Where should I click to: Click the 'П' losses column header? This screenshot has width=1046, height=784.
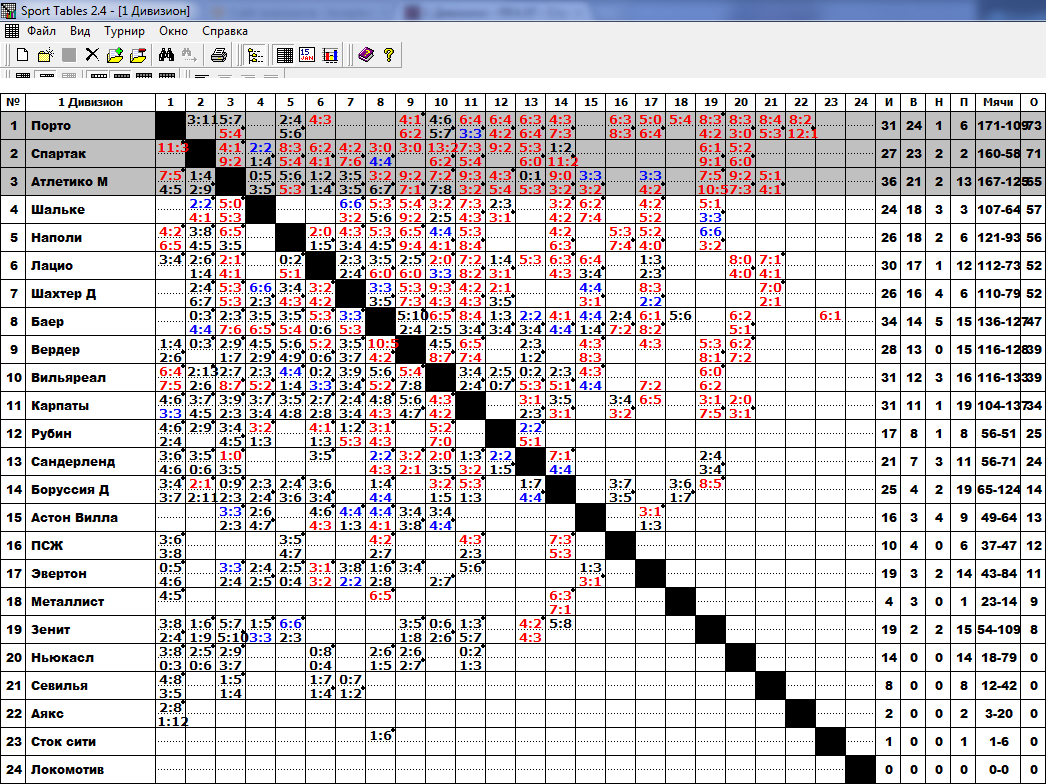[963, 102]
